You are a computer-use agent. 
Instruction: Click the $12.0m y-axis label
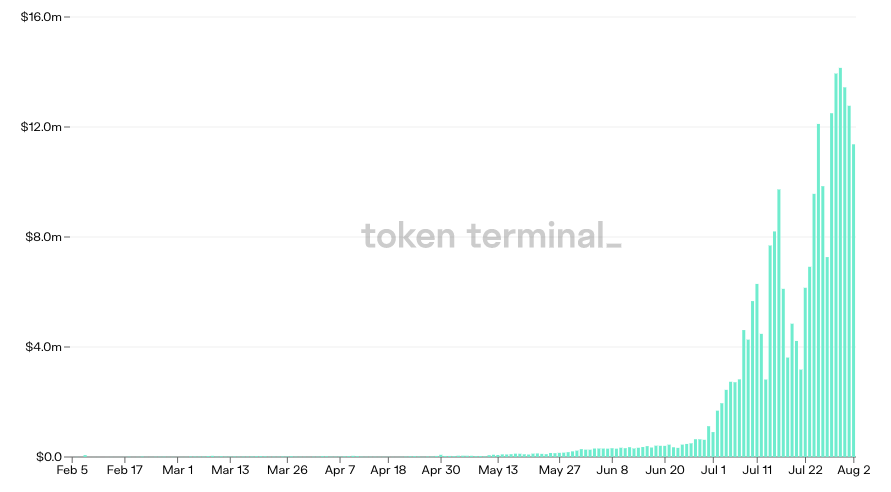(x=42, y=128)
